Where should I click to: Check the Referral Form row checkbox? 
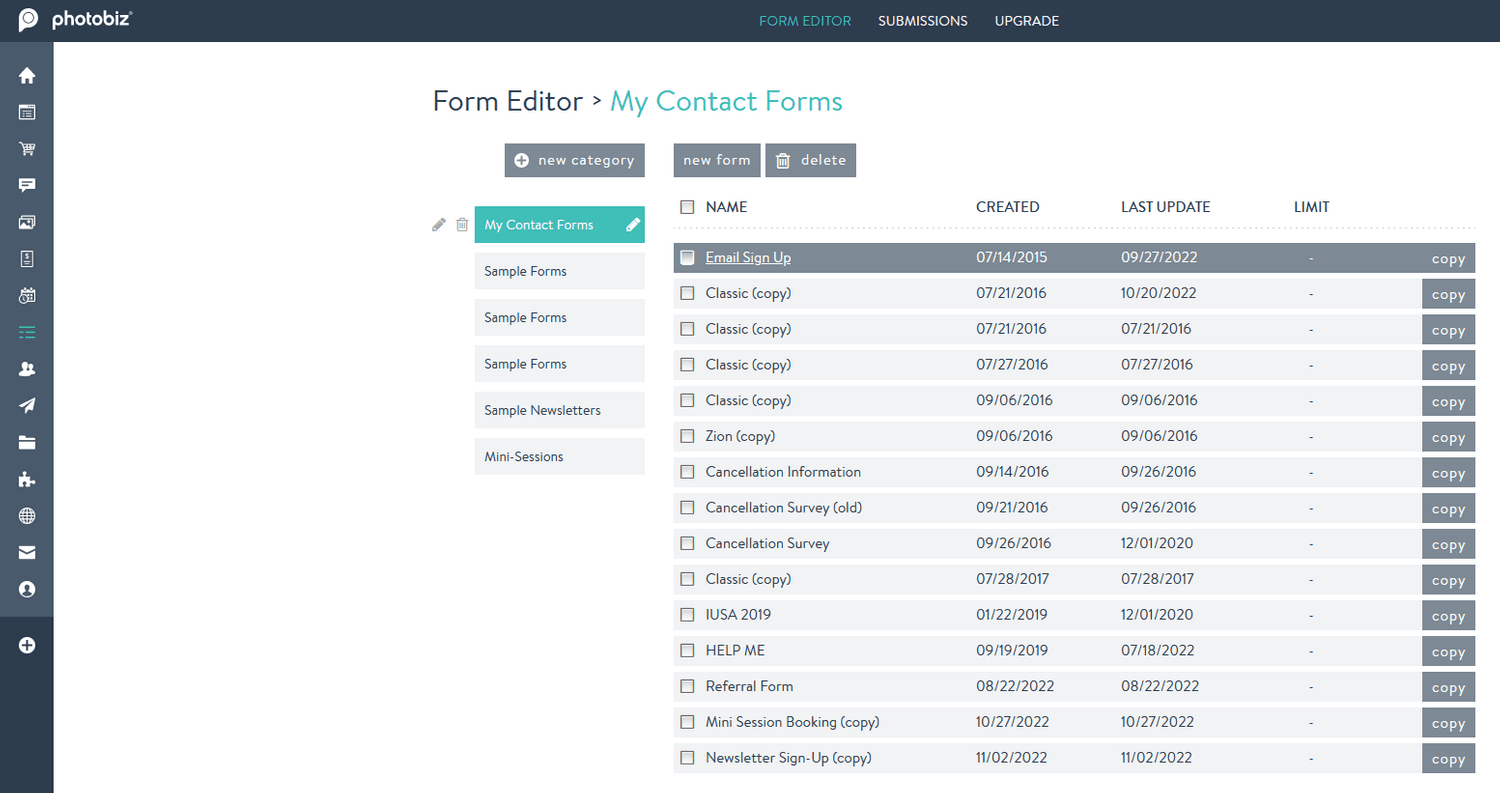[x=687, y=686]
